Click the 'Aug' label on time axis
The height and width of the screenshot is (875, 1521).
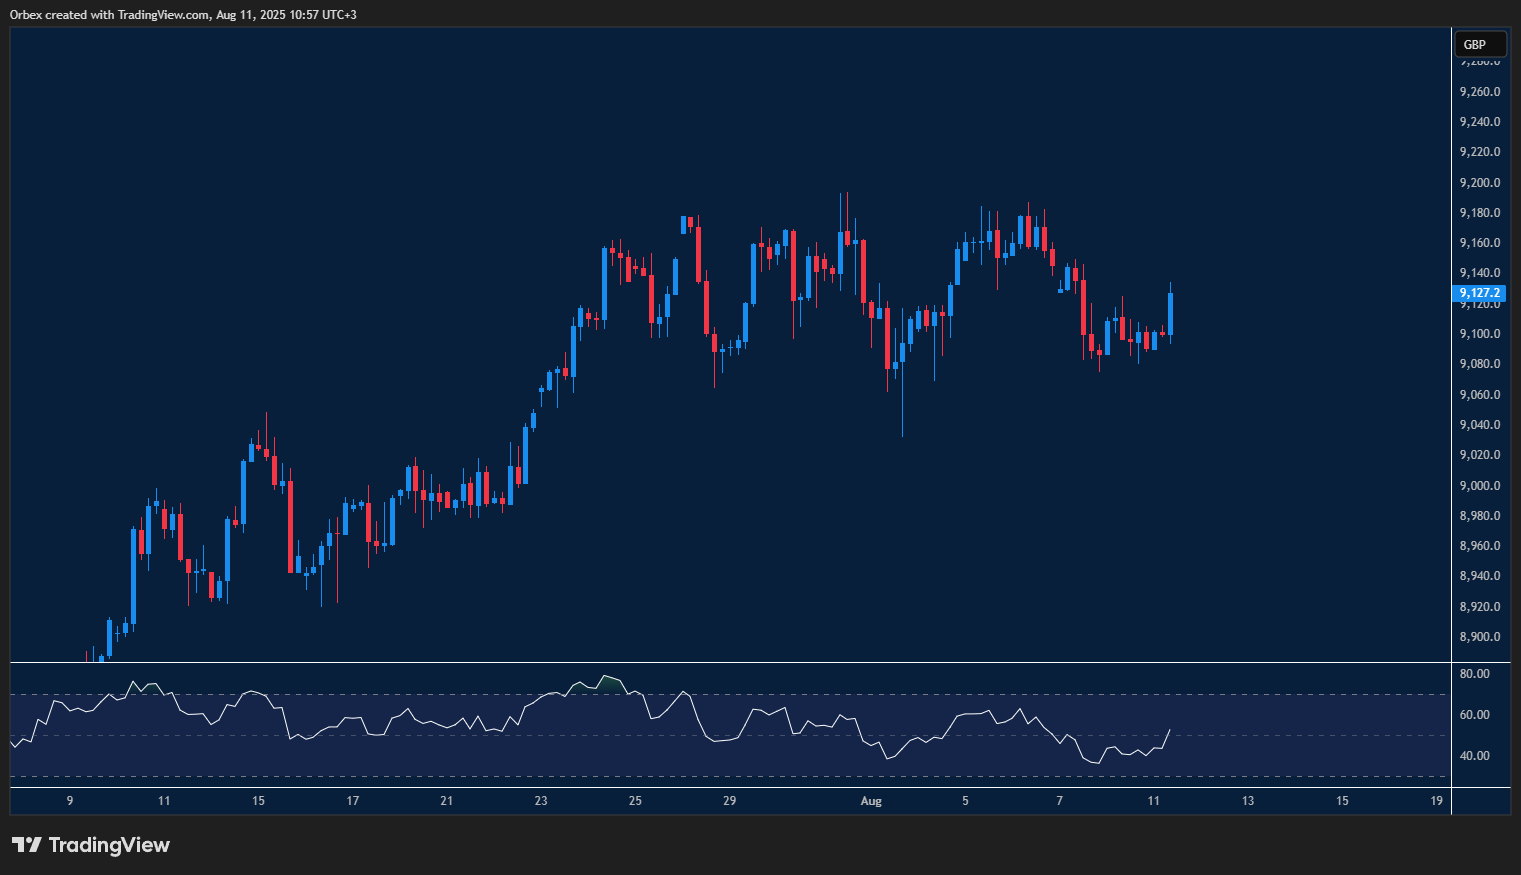click(x=871, y=801)
